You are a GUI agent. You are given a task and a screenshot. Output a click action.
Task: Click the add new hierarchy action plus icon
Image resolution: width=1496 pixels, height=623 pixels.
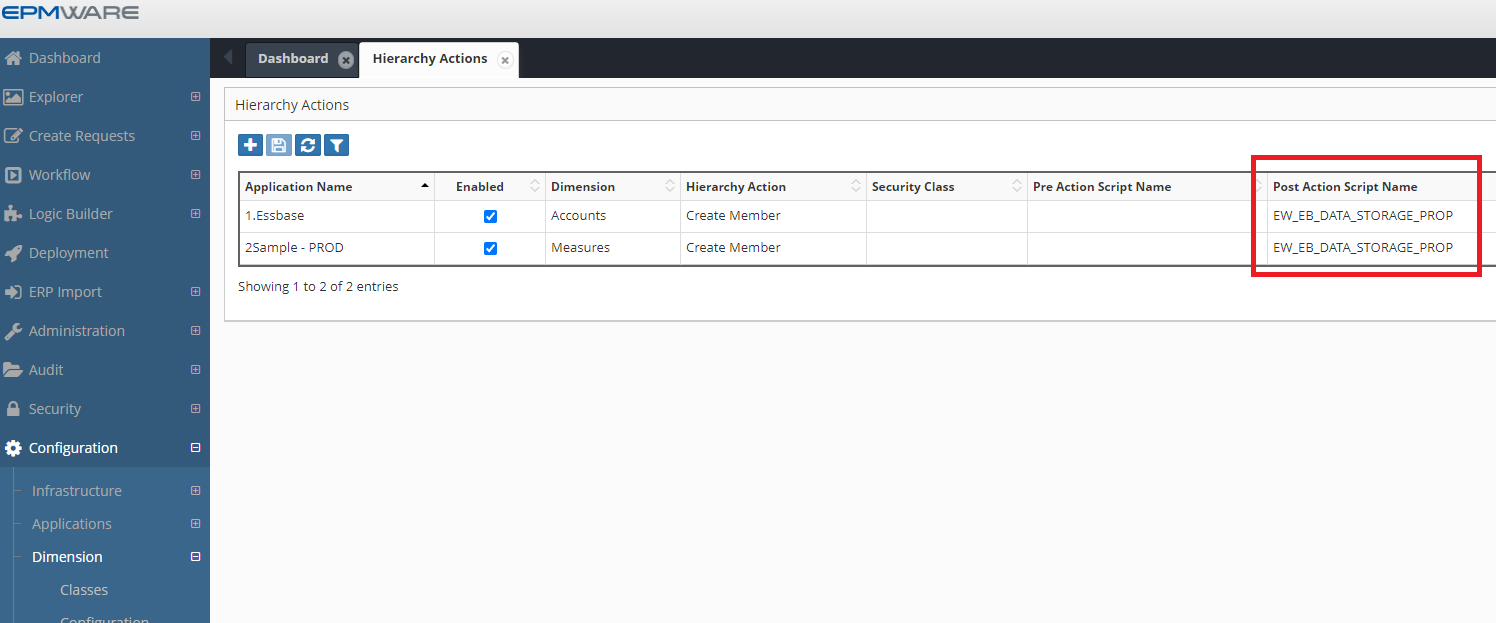(250, 146)
